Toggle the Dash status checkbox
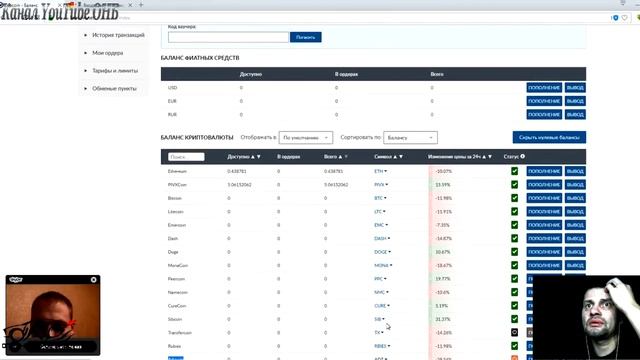Image resolution: width=640 pixels, height=360 pixels. point(514,238)
